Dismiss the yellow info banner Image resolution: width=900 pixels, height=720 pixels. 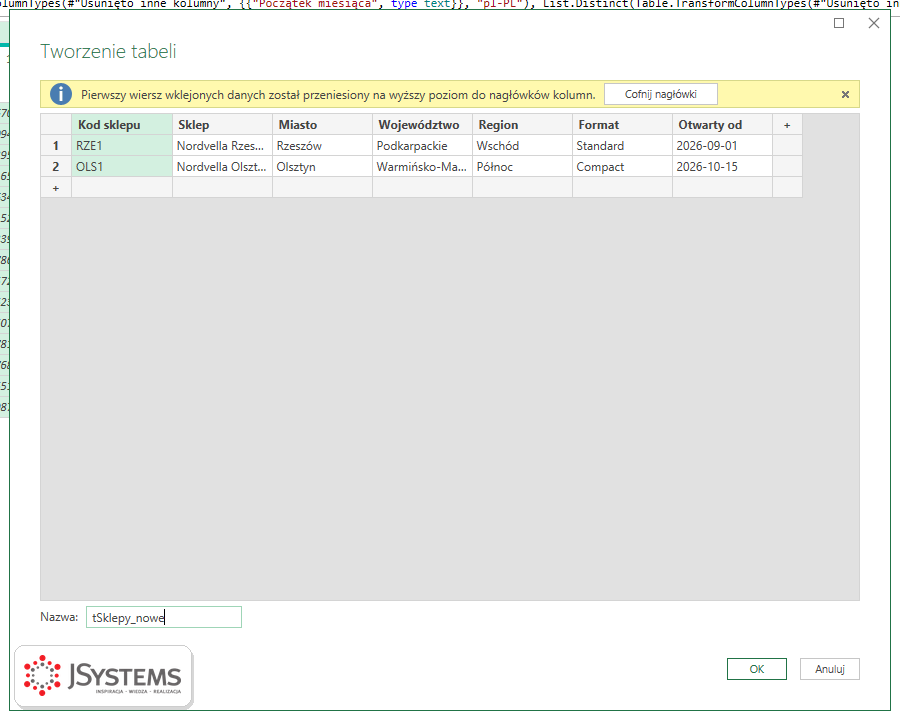coord(845,95)
